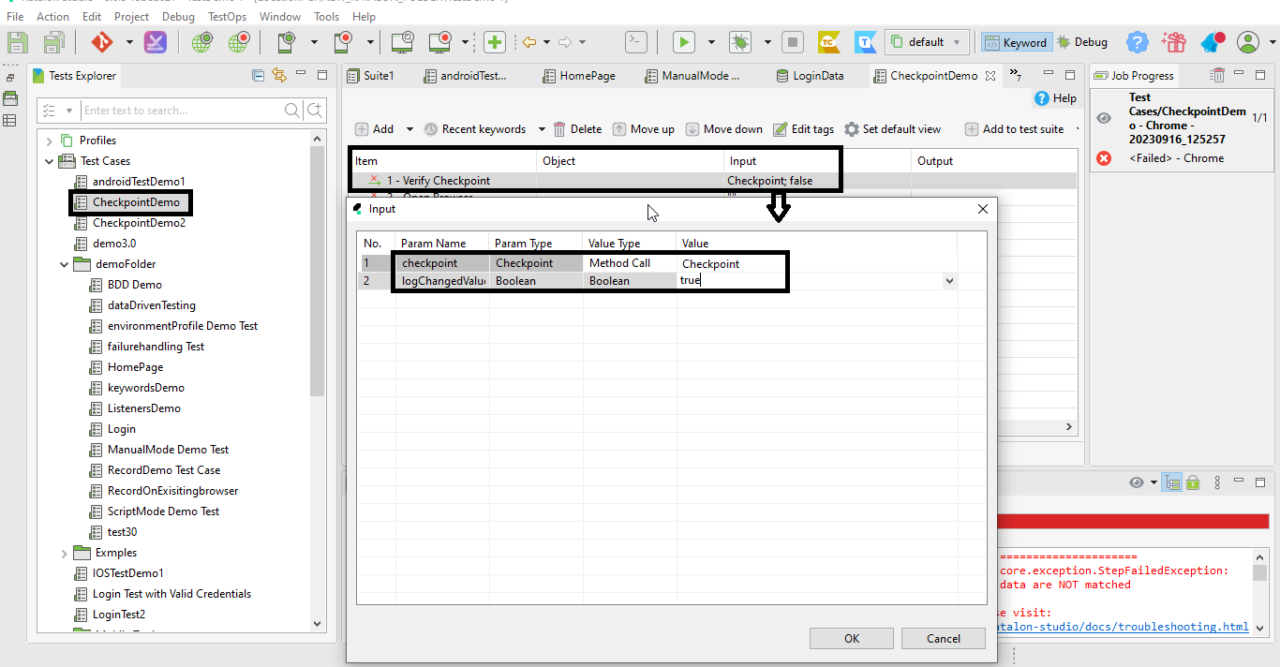Open the Boolean value dropdown arrow

pos(948,281)
